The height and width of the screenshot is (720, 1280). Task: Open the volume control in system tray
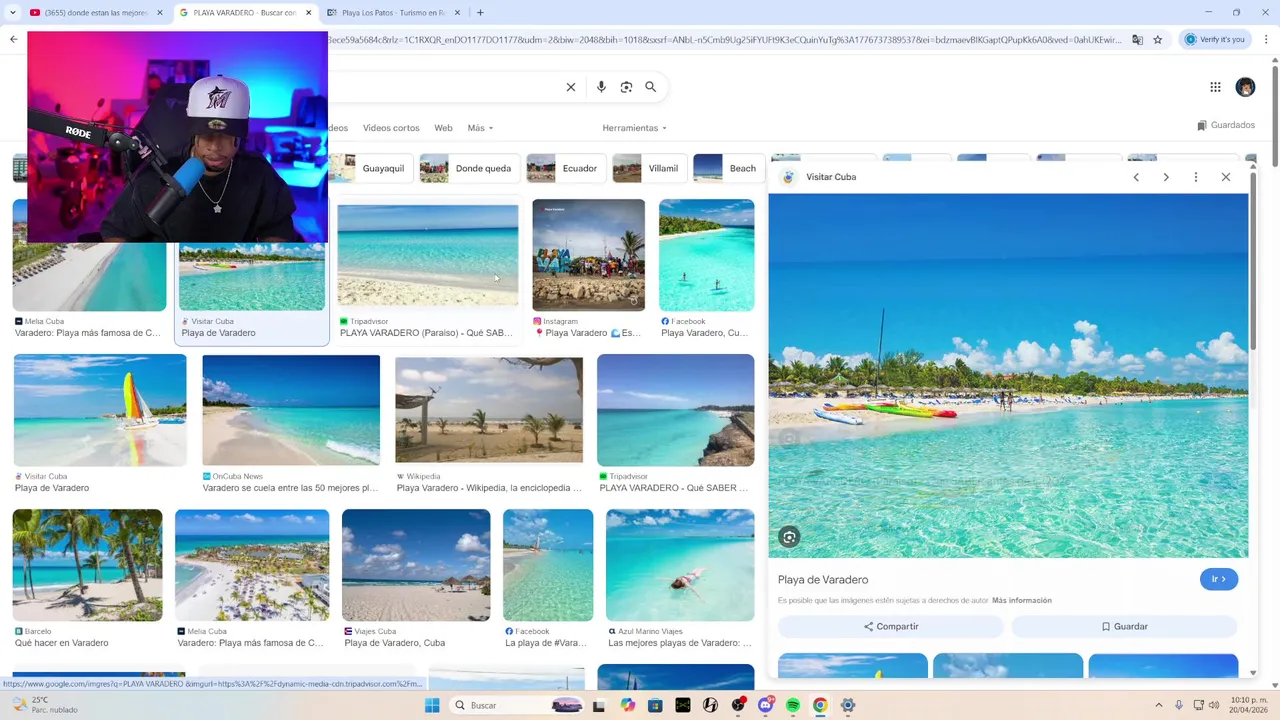[x=1215, y=705]
